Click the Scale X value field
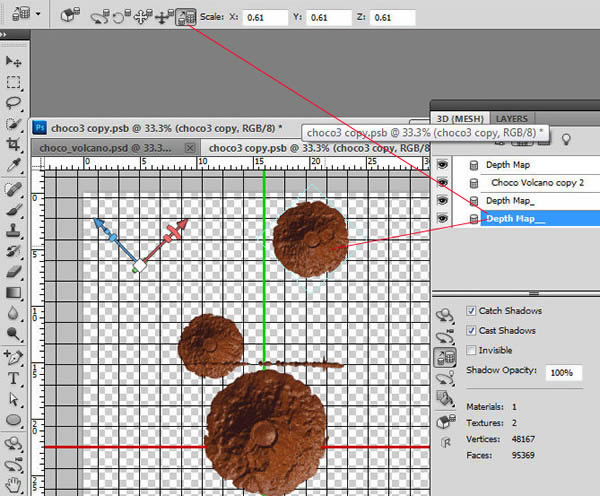Viewport: 600px width, 496px height. [x=265, y=17]
